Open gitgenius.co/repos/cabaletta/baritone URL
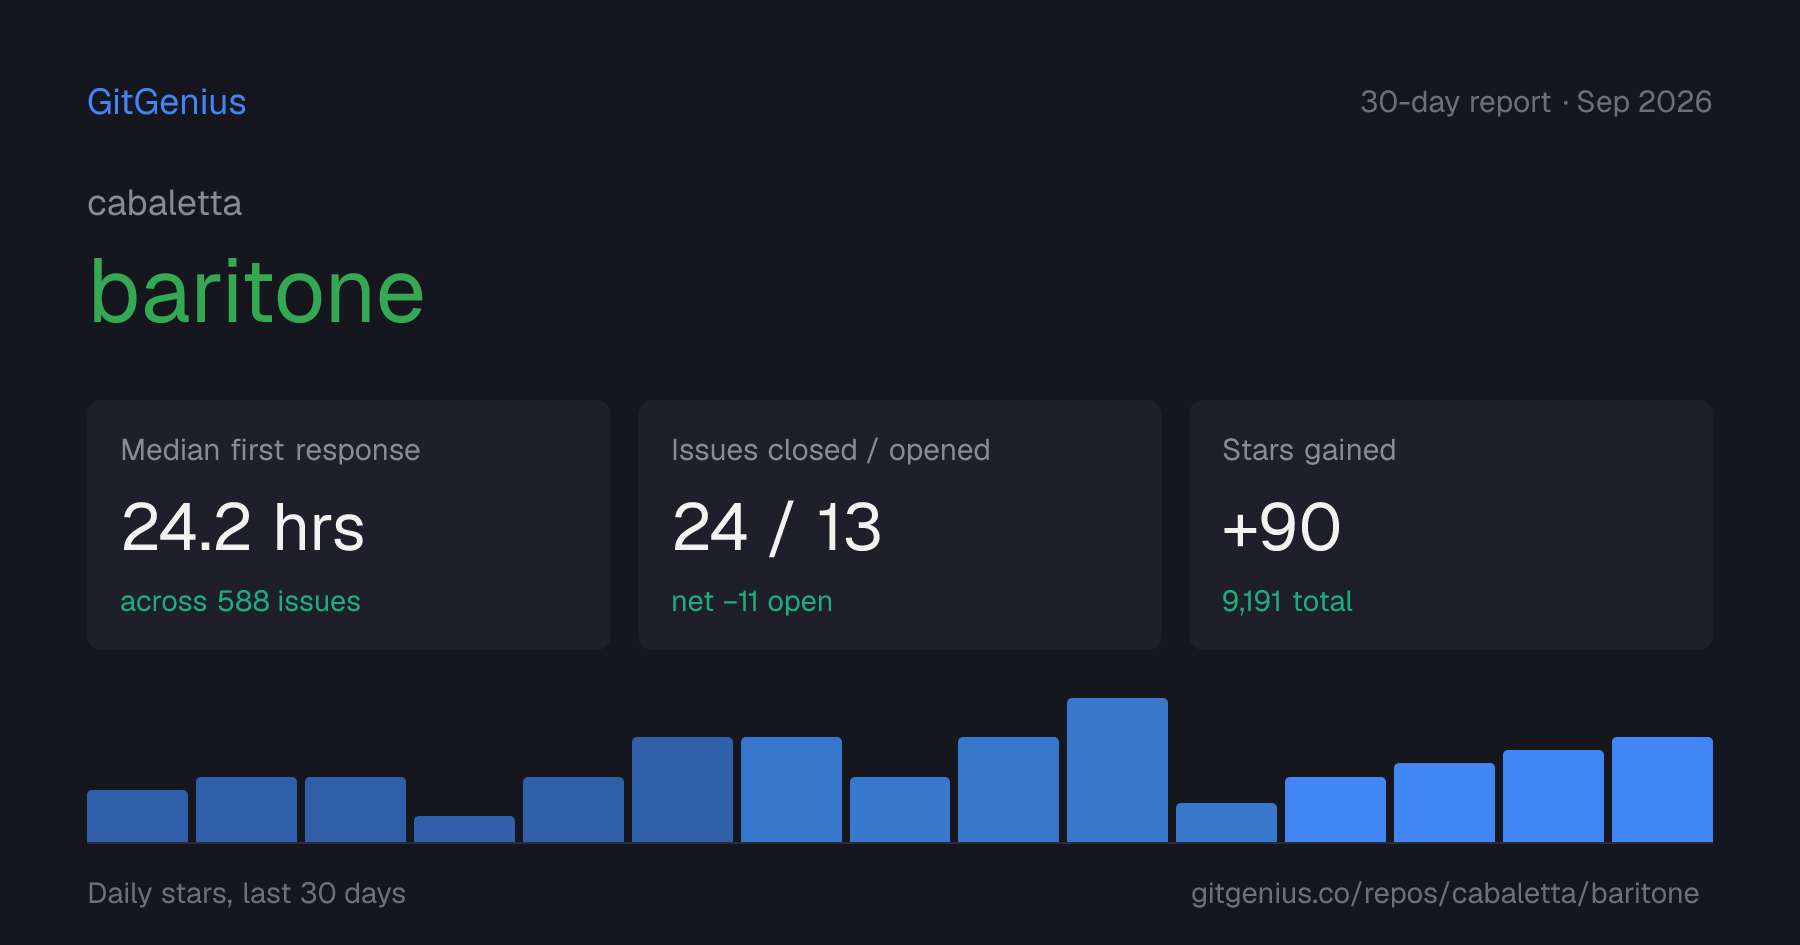The height and width of the screenshot is (945, 1800). click(1445, 893)
